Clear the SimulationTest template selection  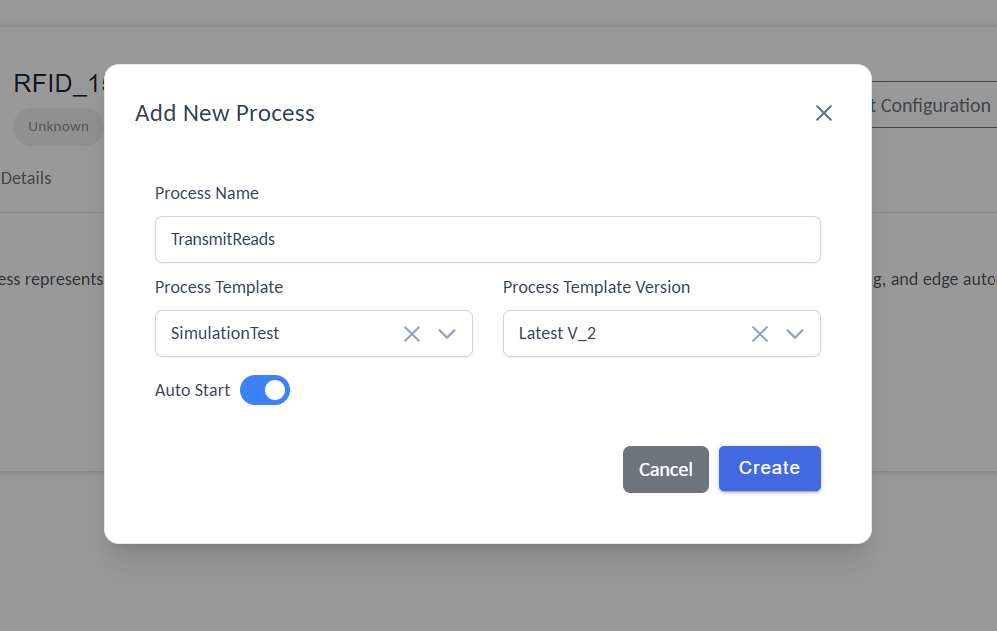(x=411, y=334)
